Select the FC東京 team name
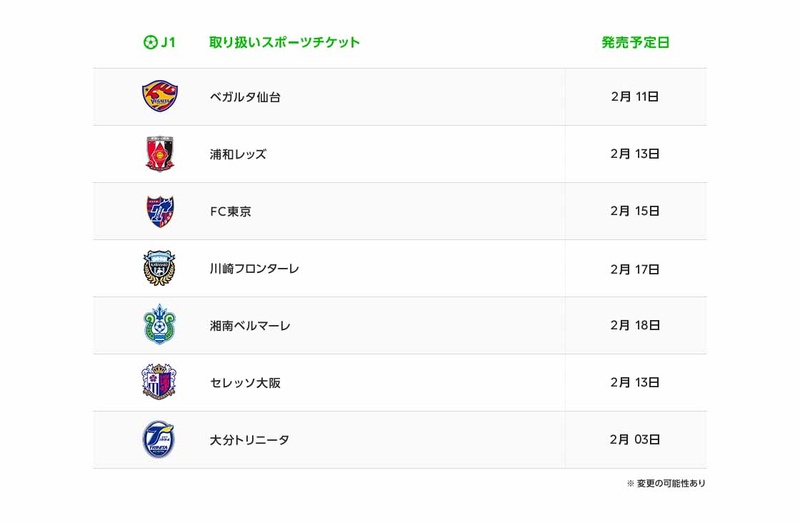This screenshot has height=523, width=800. click(231, 212)
